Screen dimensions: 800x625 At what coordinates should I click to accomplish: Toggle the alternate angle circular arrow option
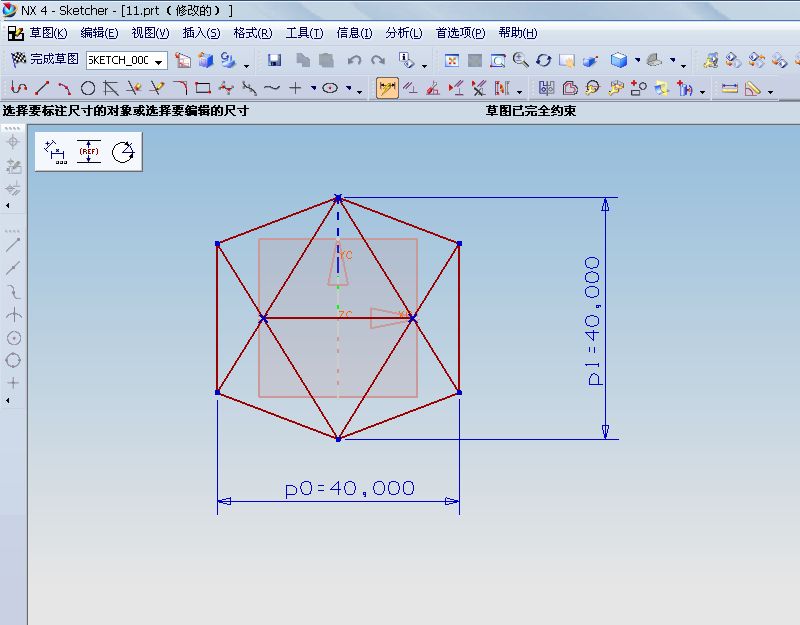point(123,152)
